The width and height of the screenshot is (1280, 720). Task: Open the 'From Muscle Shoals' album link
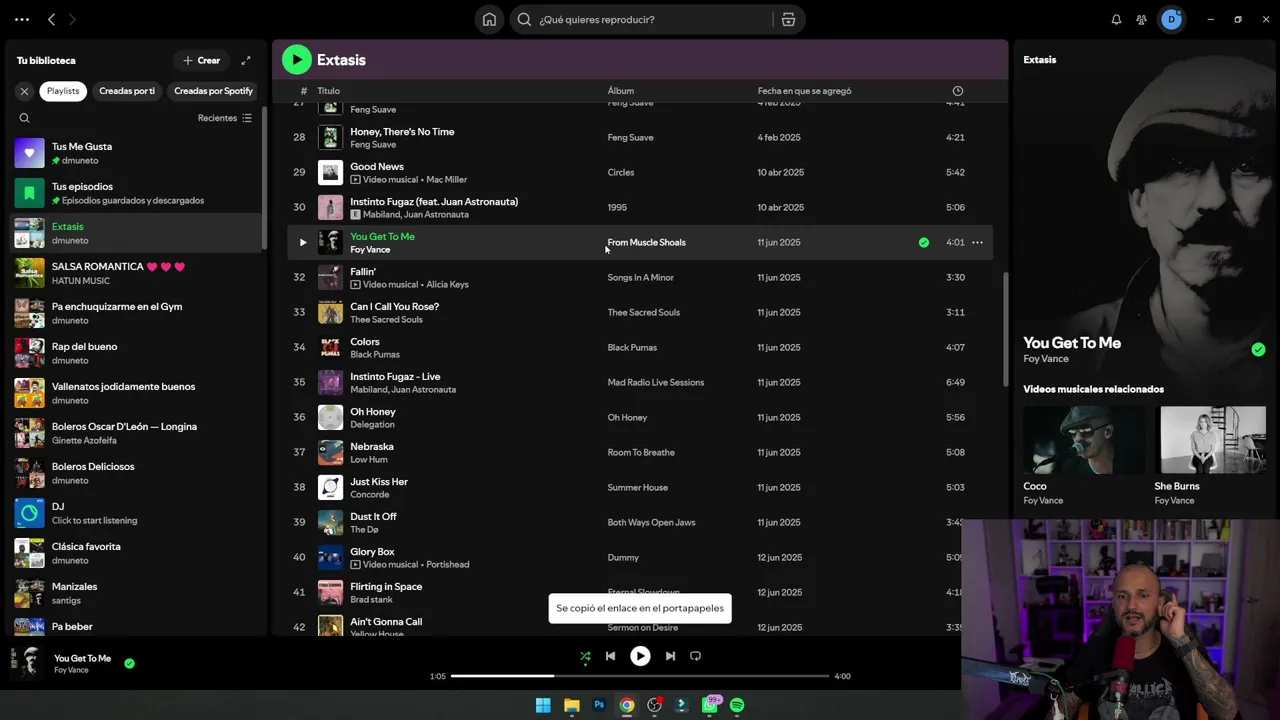click(646, 242)
